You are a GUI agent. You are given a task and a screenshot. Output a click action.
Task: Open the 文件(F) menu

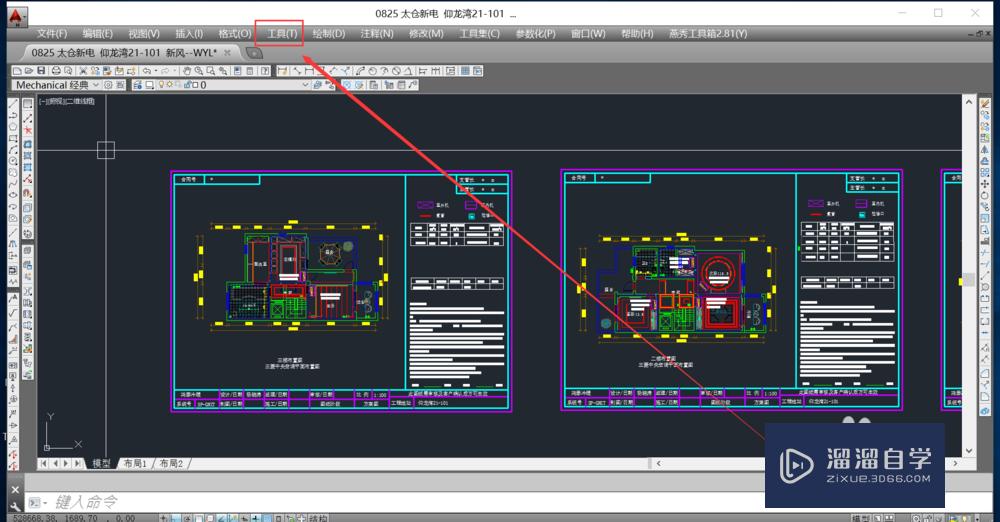coord(52,34)
